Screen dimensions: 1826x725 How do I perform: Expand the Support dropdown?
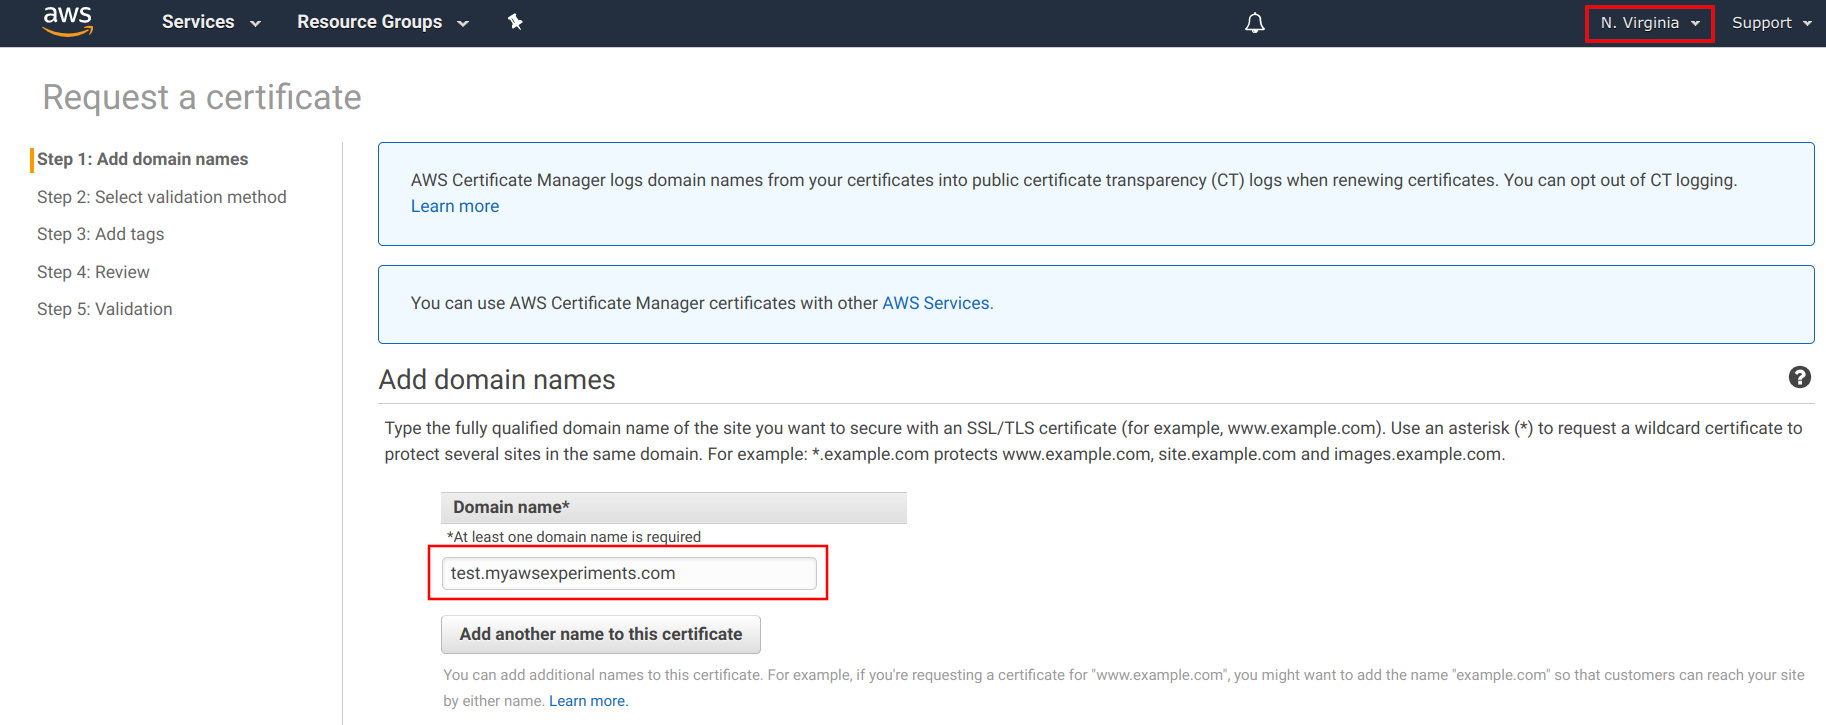point(1771,23)
